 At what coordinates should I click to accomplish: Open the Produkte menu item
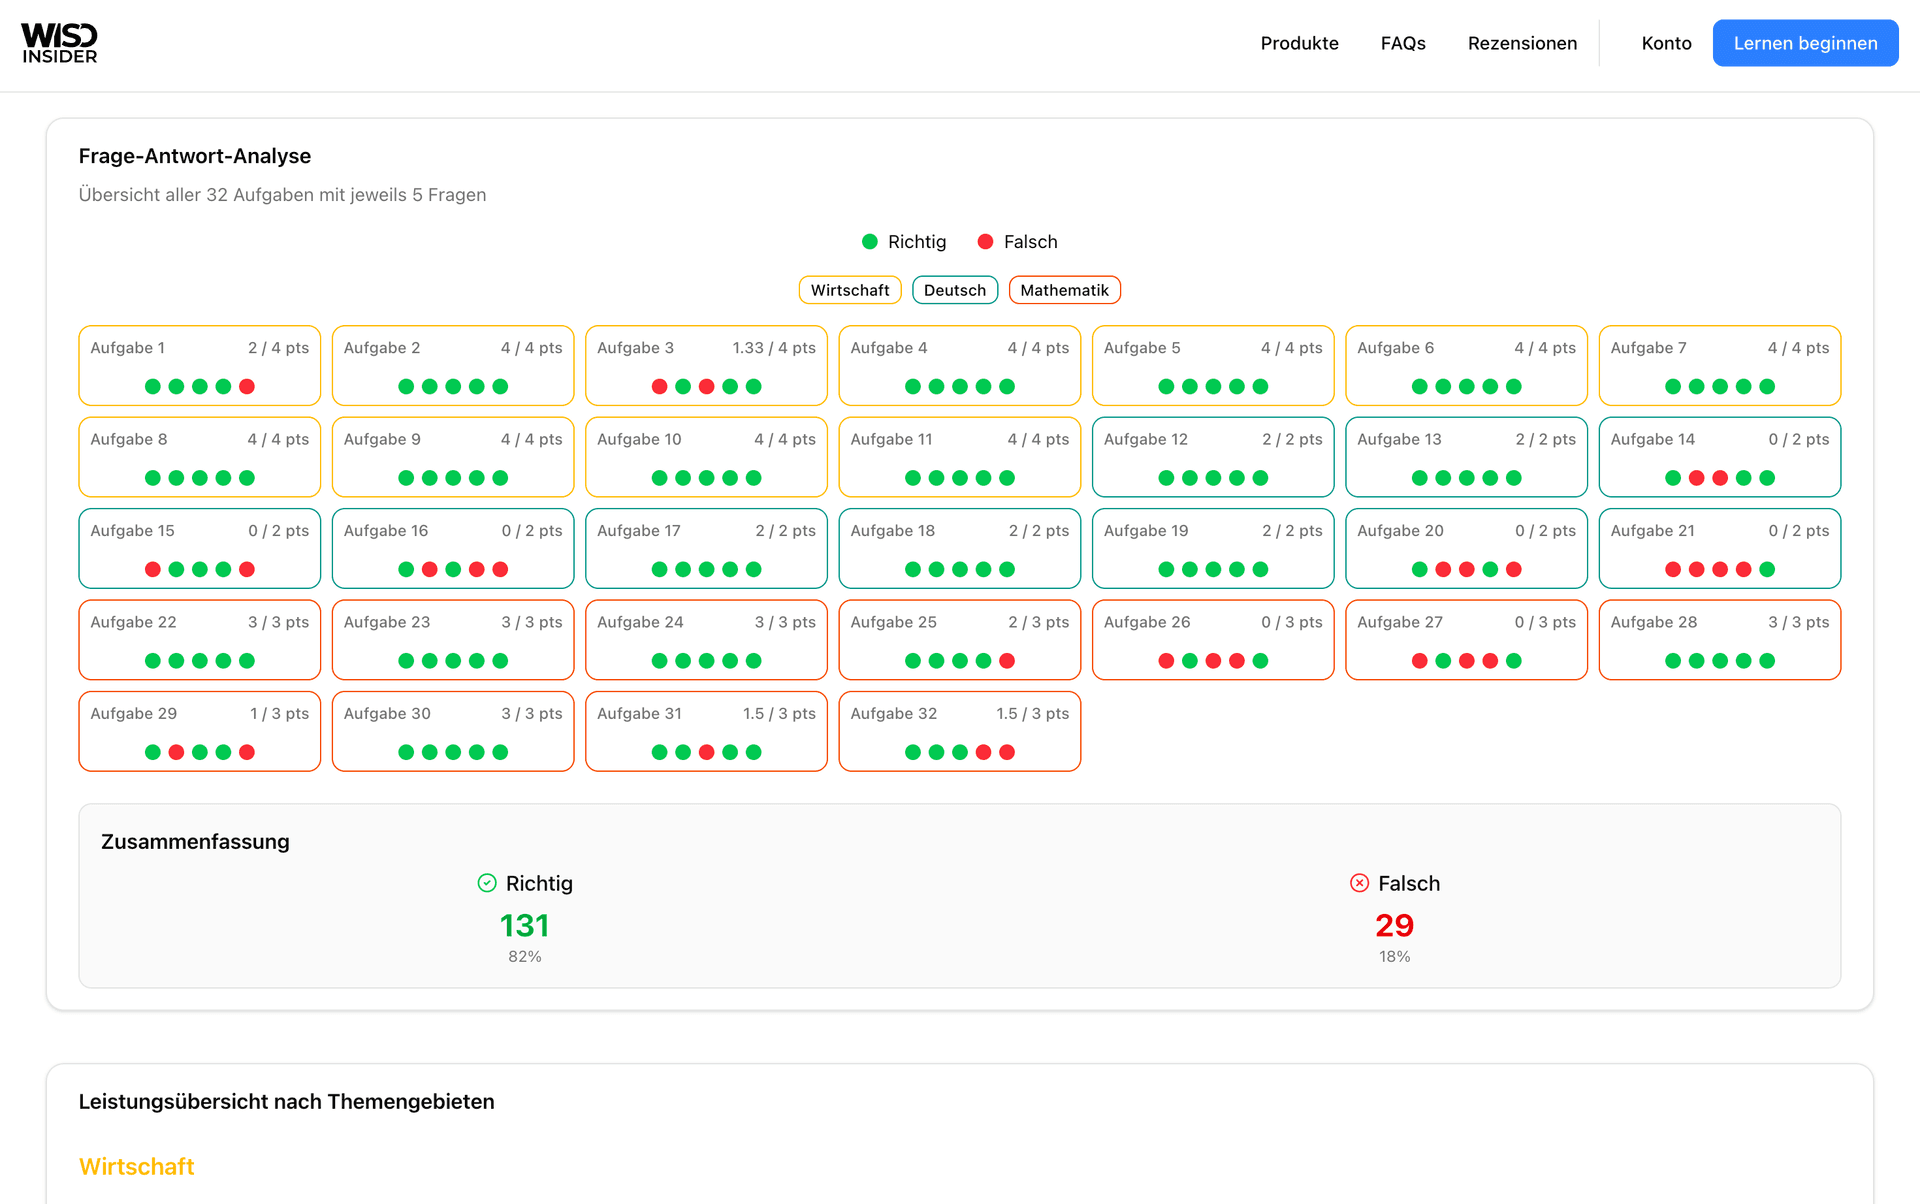tap(1299, 43)
